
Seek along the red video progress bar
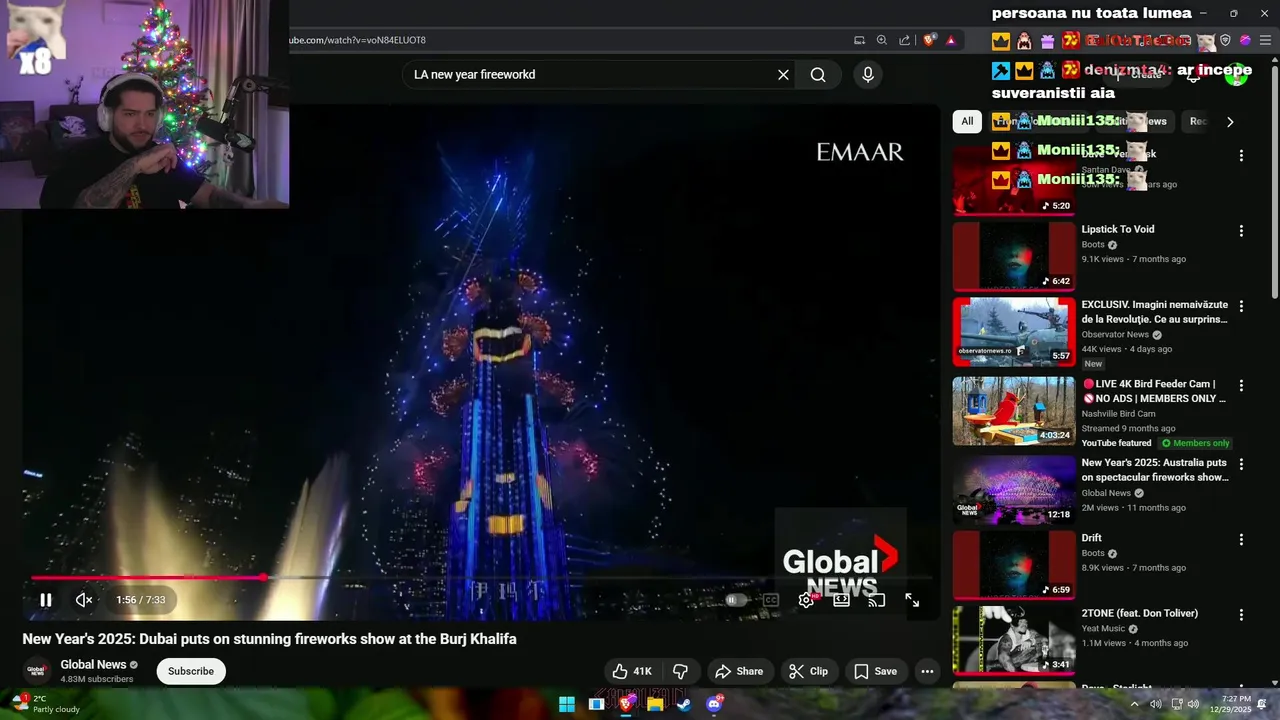(481, 577)
